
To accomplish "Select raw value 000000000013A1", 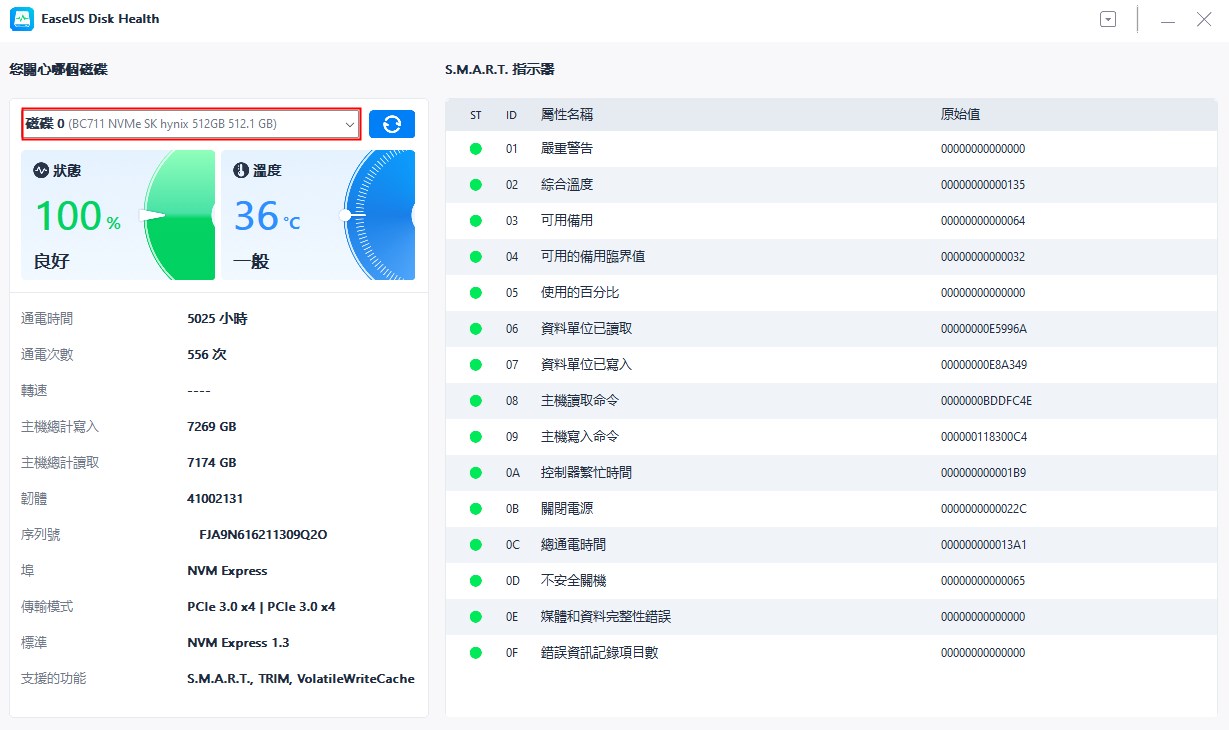I will [x=983, y=545].
